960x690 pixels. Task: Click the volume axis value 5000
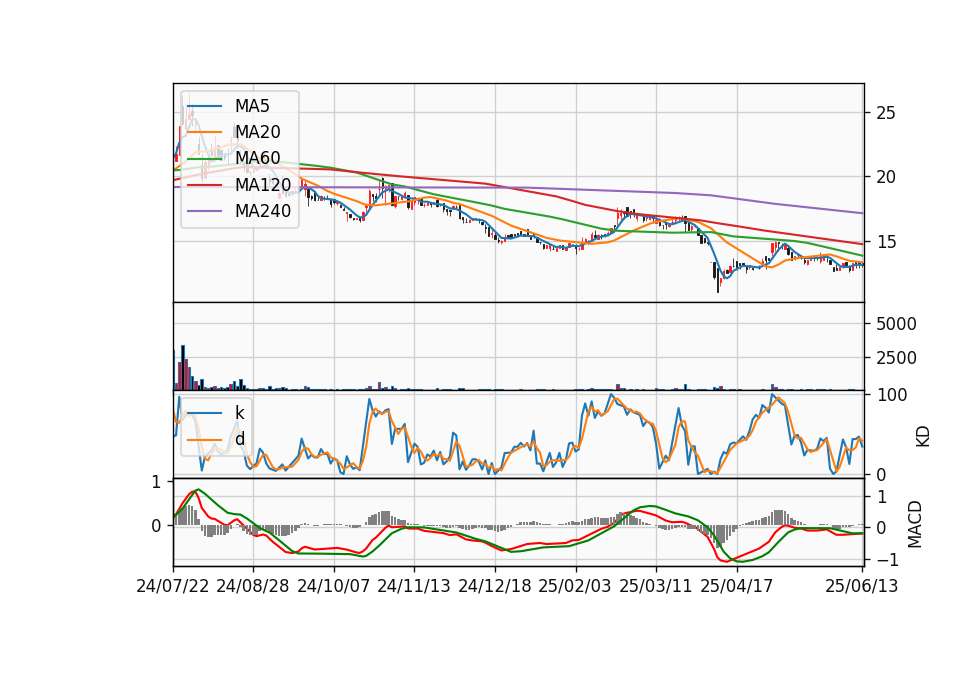896,324
